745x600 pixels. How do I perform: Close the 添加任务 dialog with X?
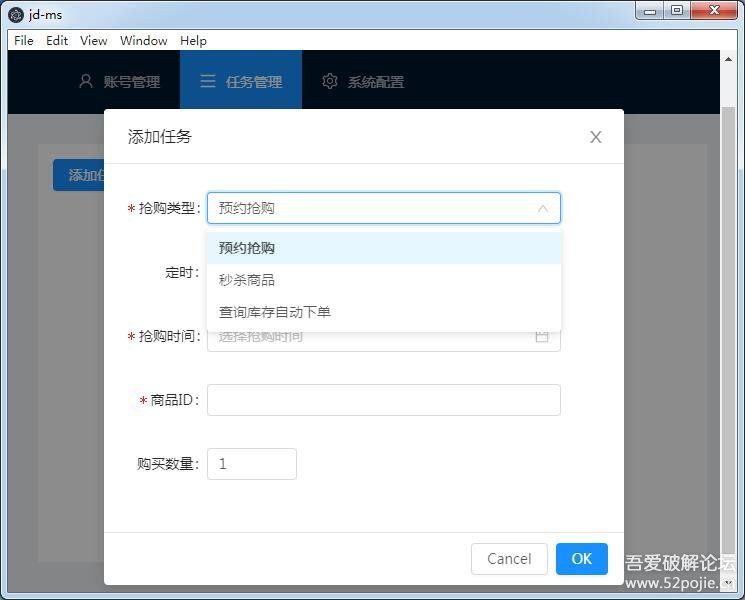pos(595,137)
